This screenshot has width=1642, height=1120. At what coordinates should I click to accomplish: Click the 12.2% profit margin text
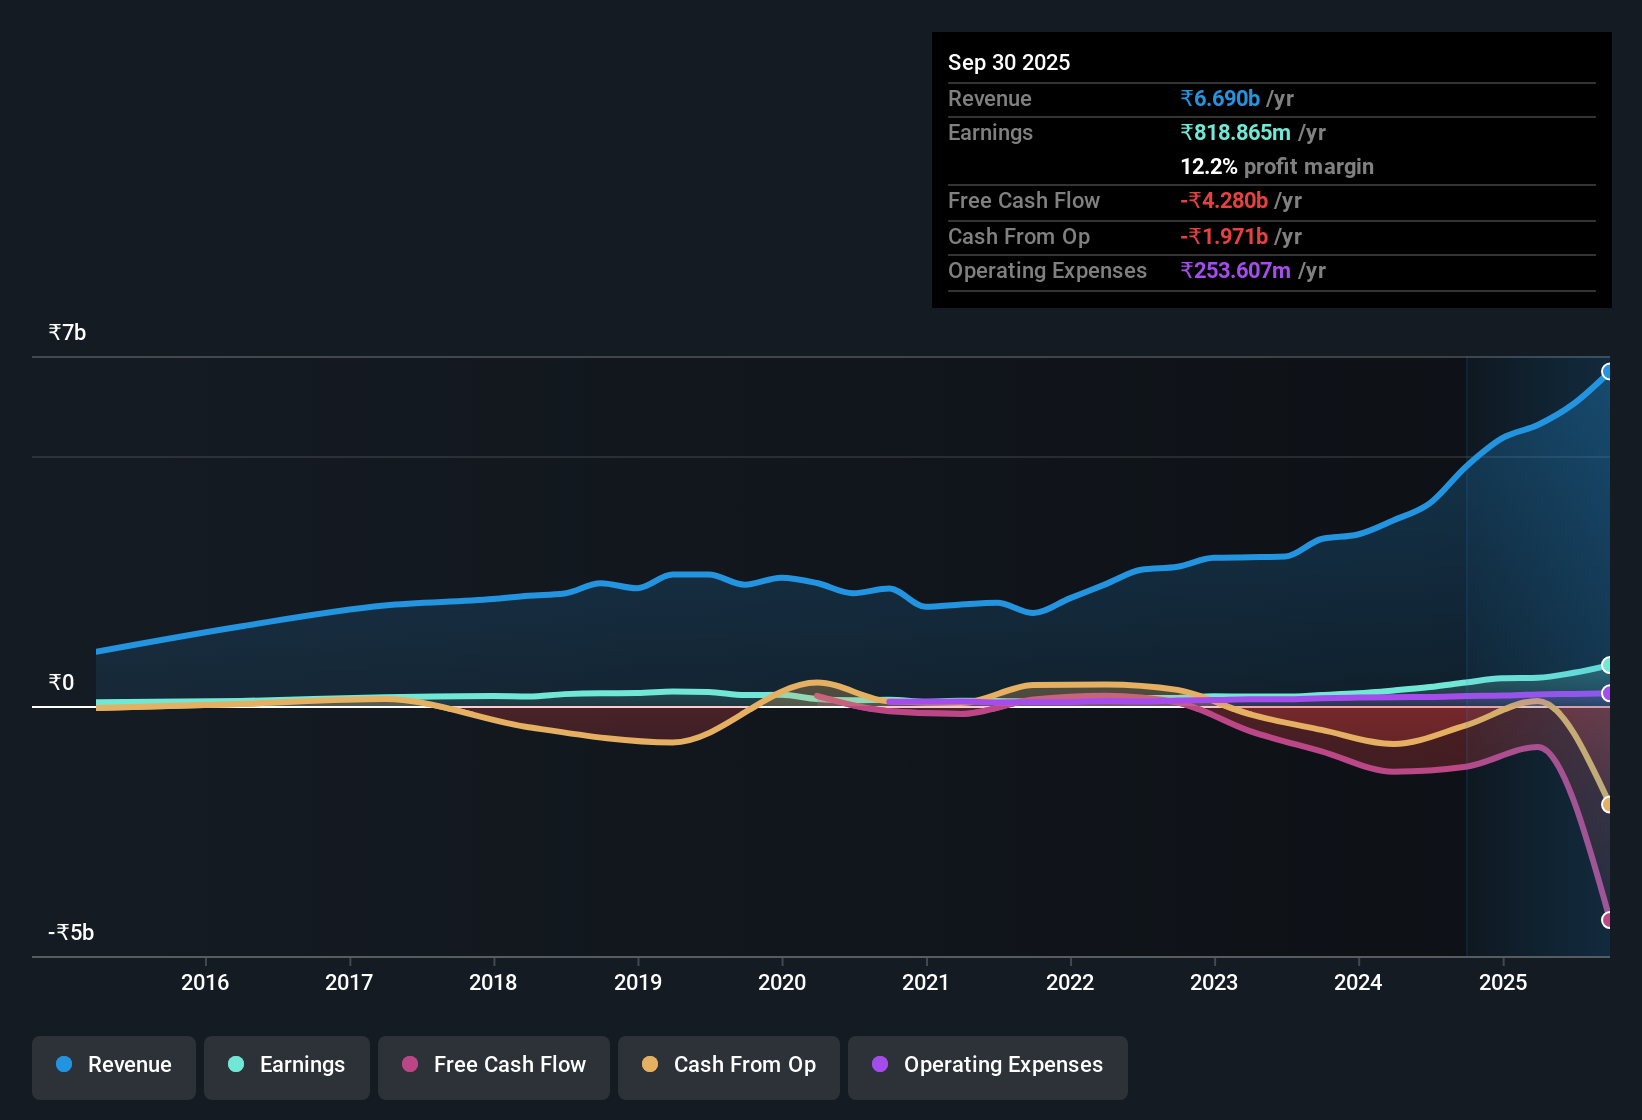point(1277,167)
